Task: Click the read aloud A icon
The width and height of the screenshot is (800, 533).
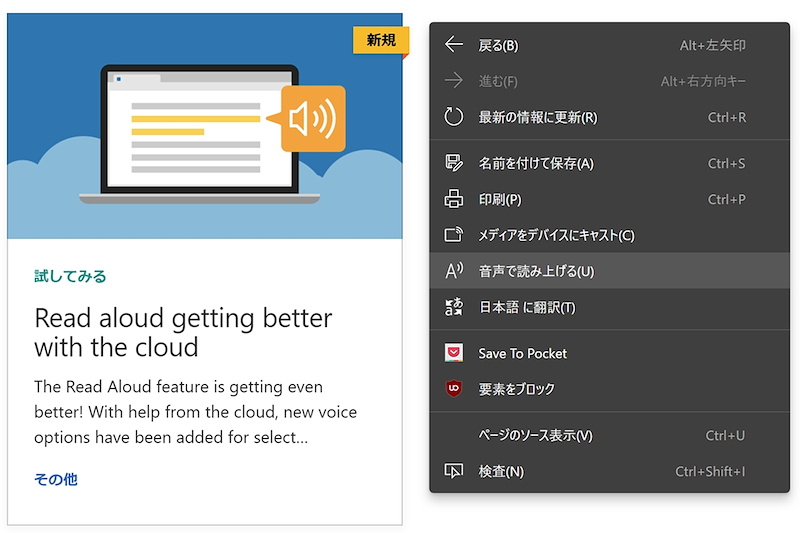Action: 454,271
